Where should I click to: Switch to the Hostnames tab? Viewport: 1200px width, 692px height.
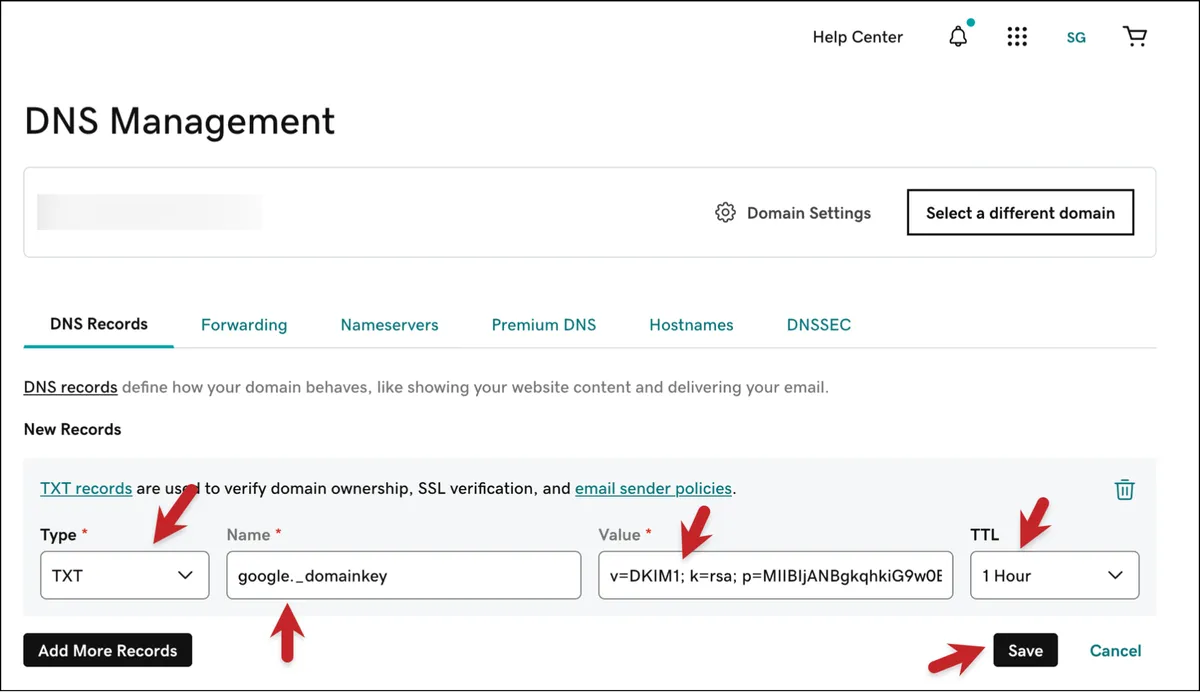click(691, 325)
